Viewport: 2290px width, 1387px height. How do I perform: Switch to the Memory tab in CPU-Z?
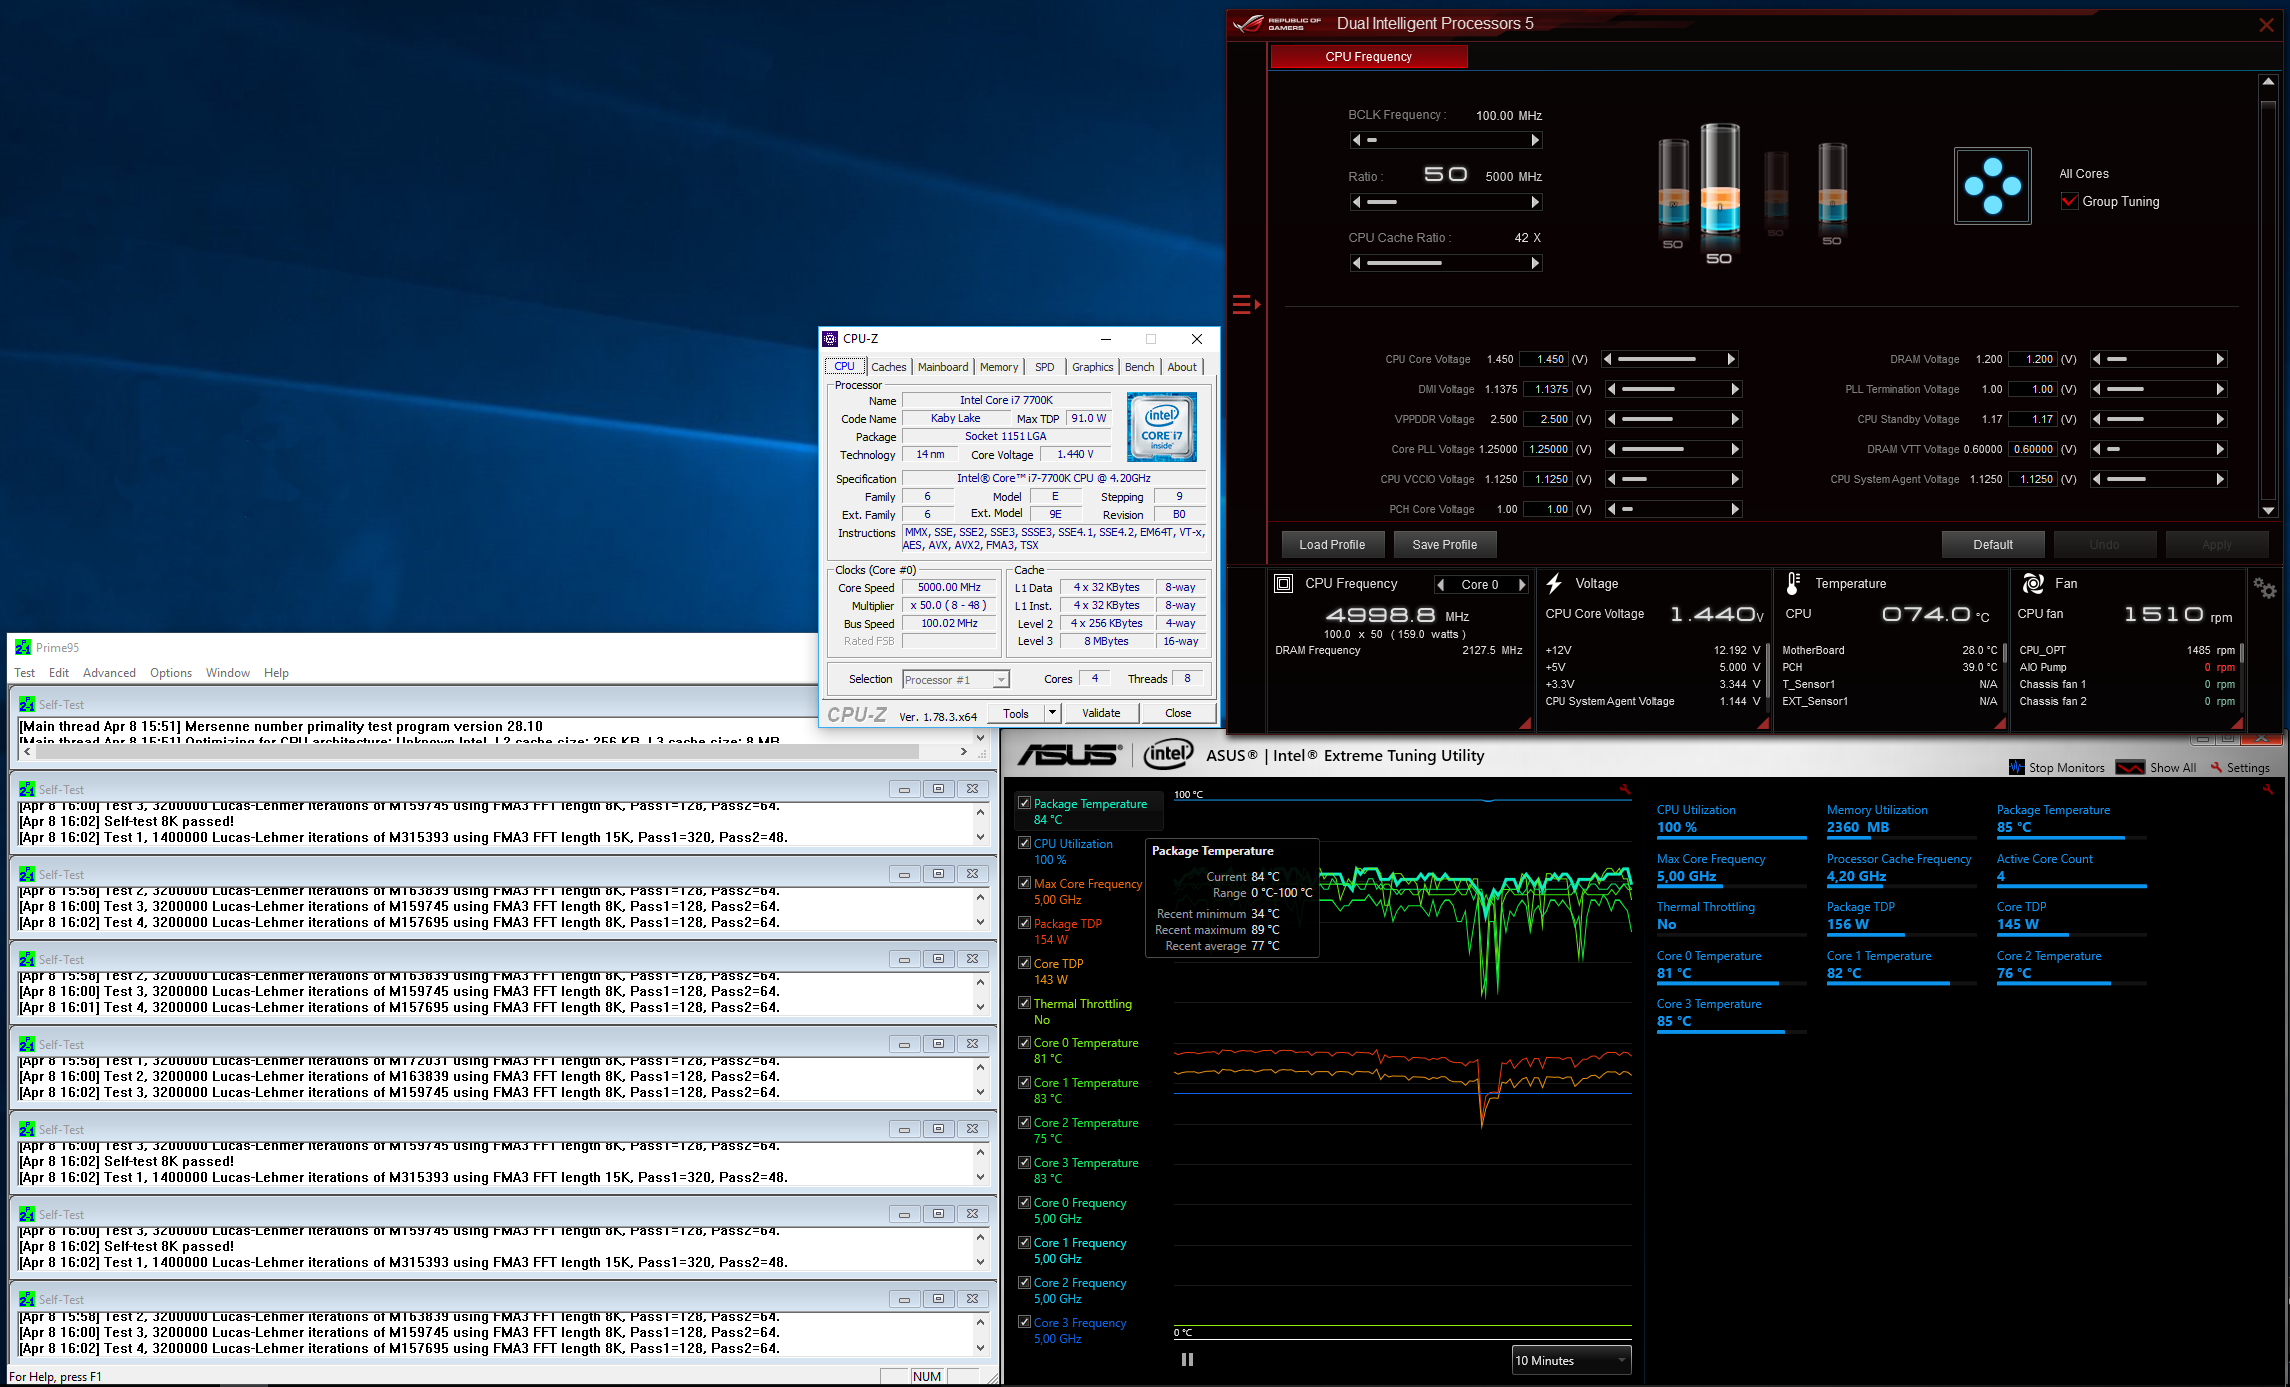pyautogui.click(x=999, y=367)
